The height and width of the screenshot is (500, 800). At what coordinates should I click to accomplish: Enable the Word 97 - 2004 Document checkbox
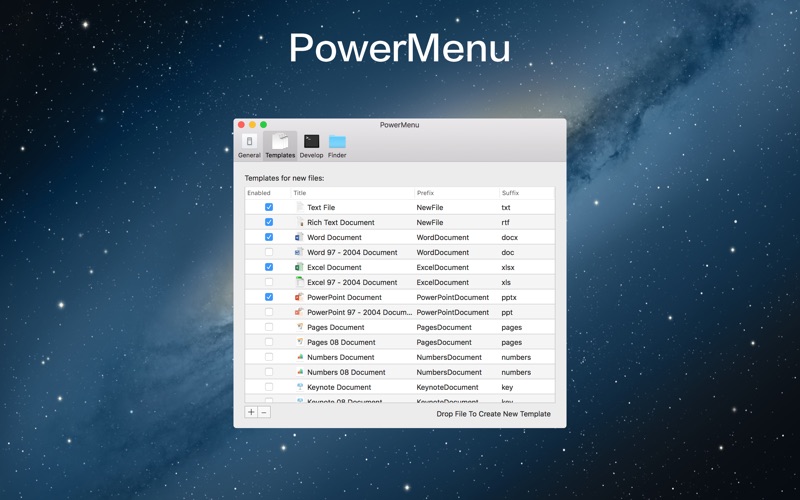269,252
